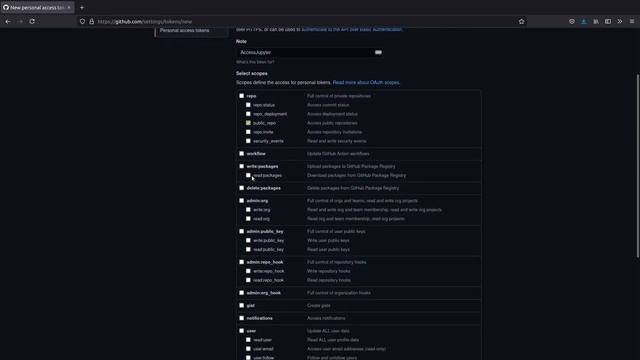Check the admin:org_hook checkbox

coord(242,293)
